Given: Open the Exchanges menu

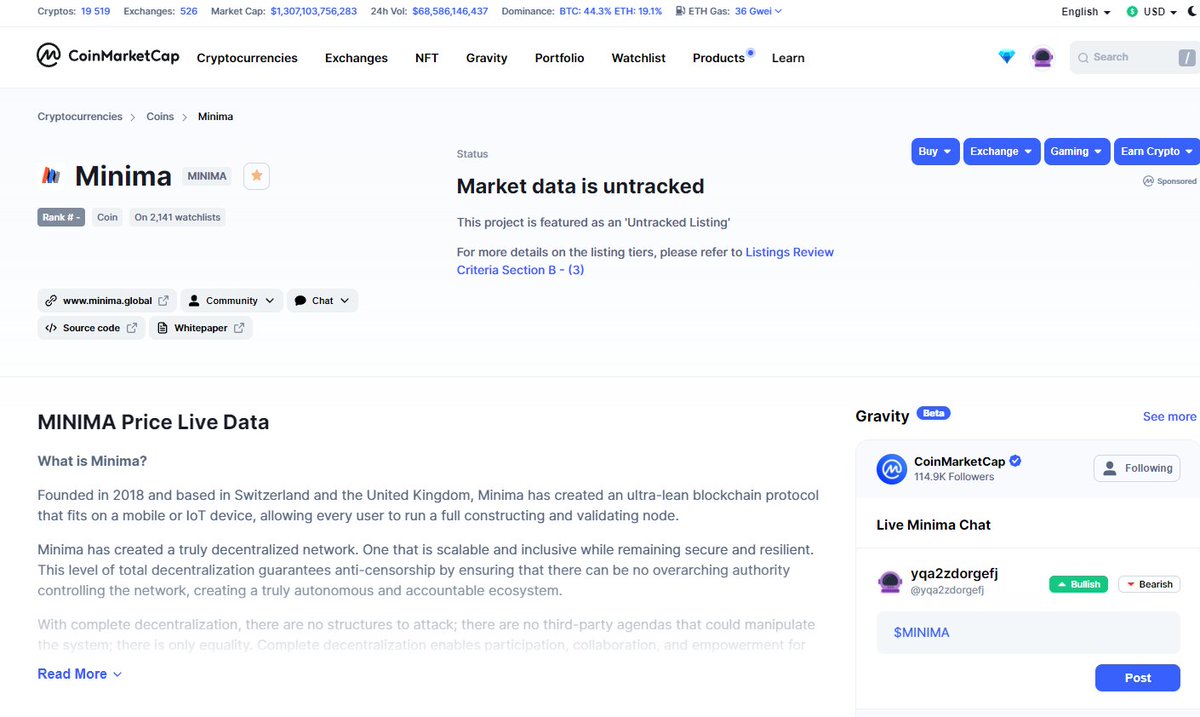Looking at the screenshot, I should click(356, 58).
